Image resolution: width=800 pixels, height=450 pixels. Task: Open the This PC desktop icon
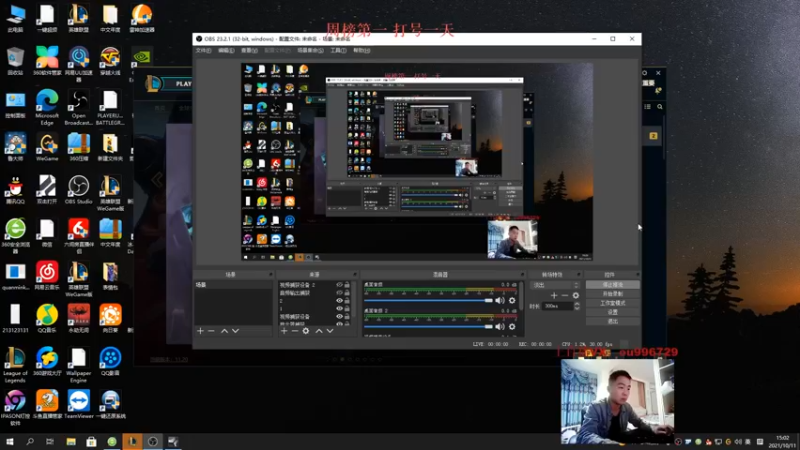[x=15, y=18]
